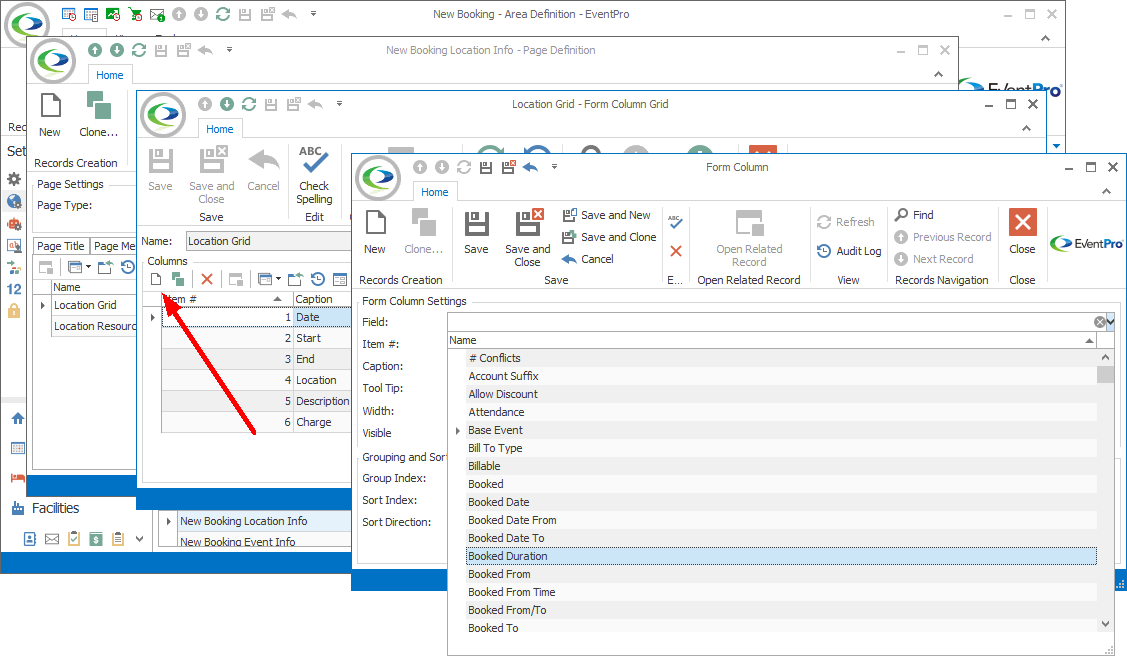The height and width of the screenshot is (656, 1127).
Task: Select '# Conflicts' in the field list
Action: pyautogui.click(x=781, y=358)
